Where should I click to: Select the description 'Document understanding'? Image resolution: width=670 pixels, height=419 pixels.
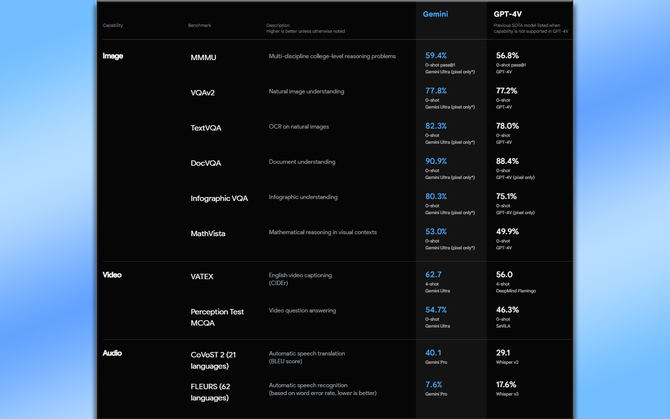[x=302, y=162]
